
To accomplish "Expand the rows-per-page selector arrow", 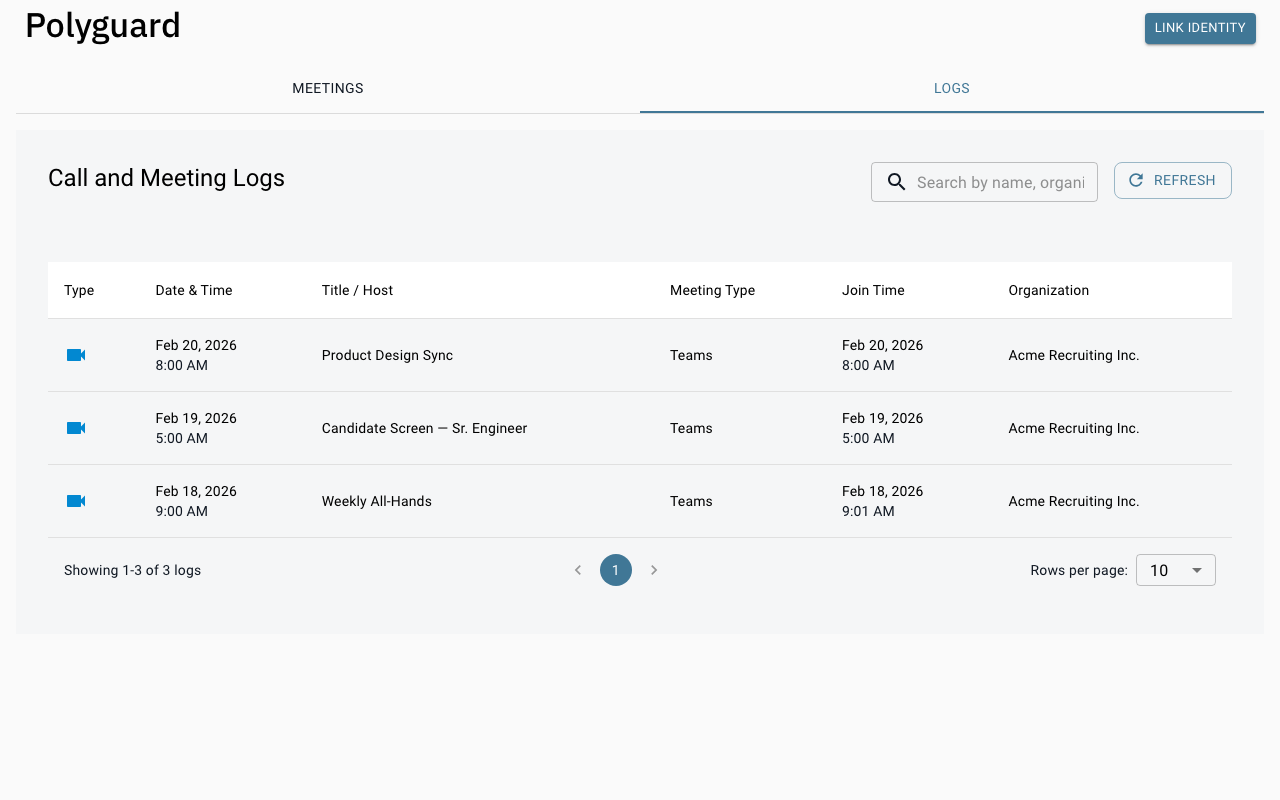I will [x=1196, y=569].
